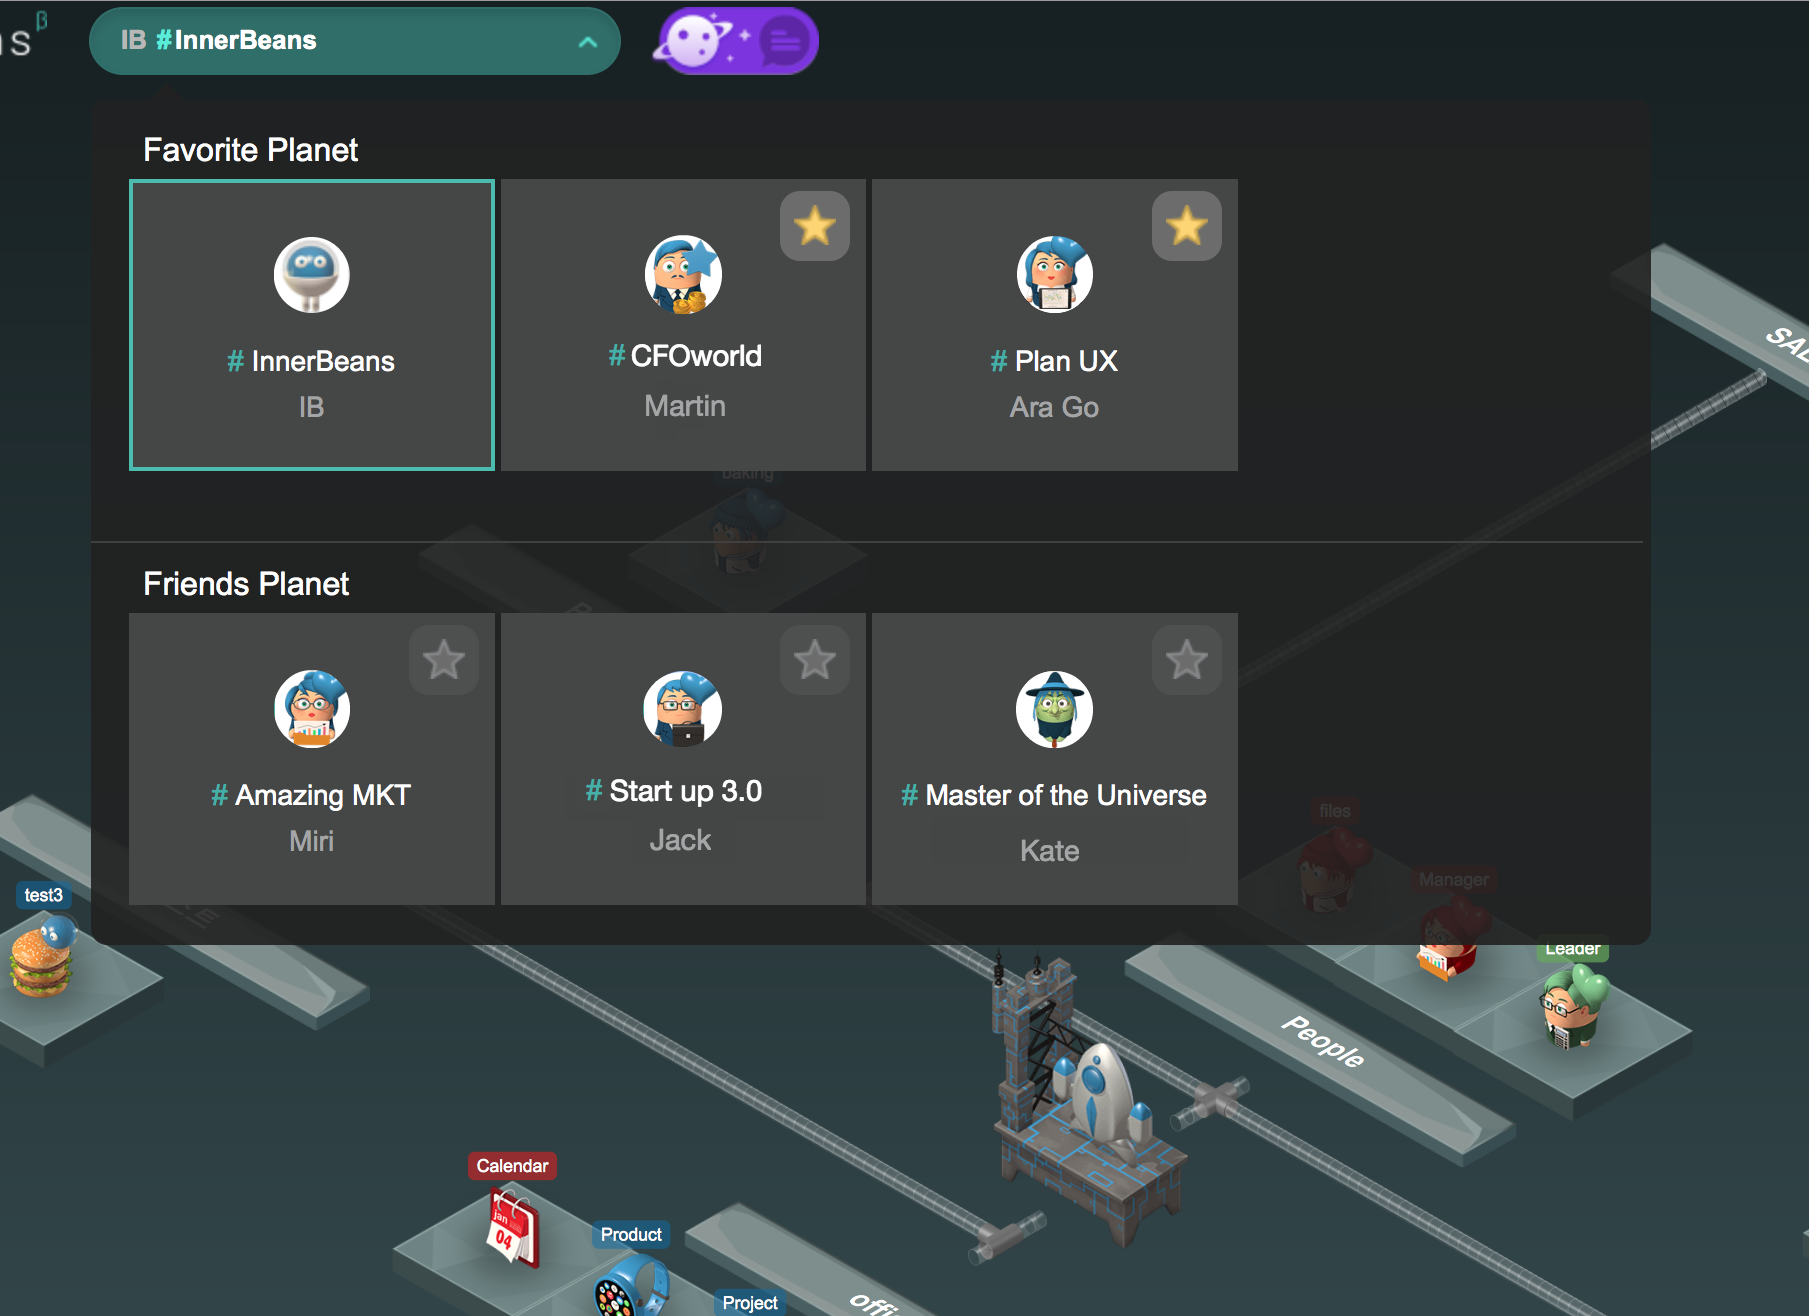1809x1316 pixels.
Task: Open the CFOworld planet card
Action: pos(683,325)
